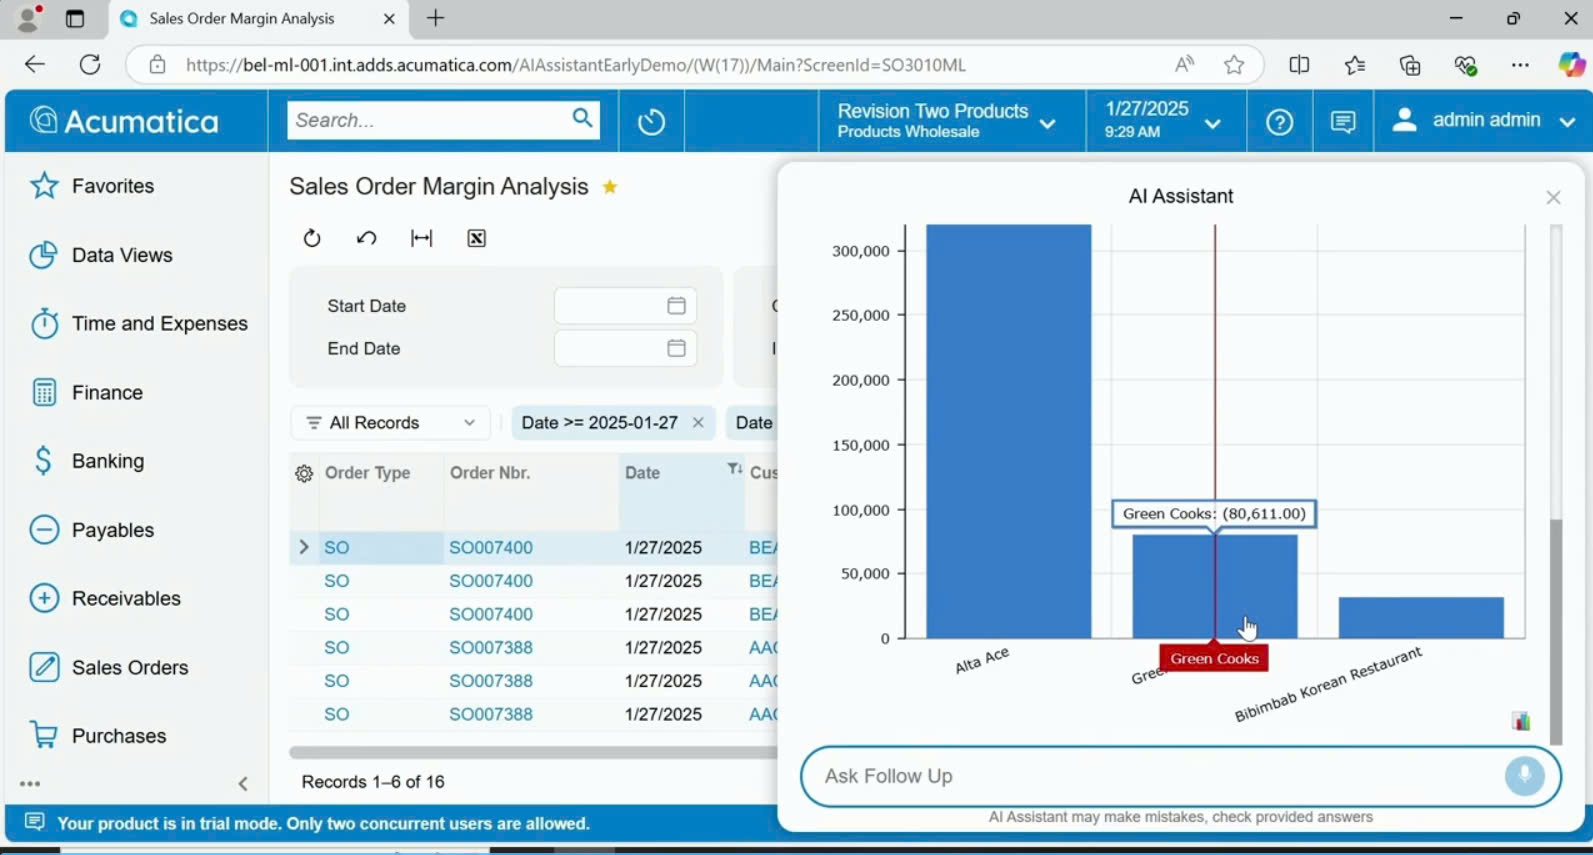Click the browser Back arrow

coord(35,65)
